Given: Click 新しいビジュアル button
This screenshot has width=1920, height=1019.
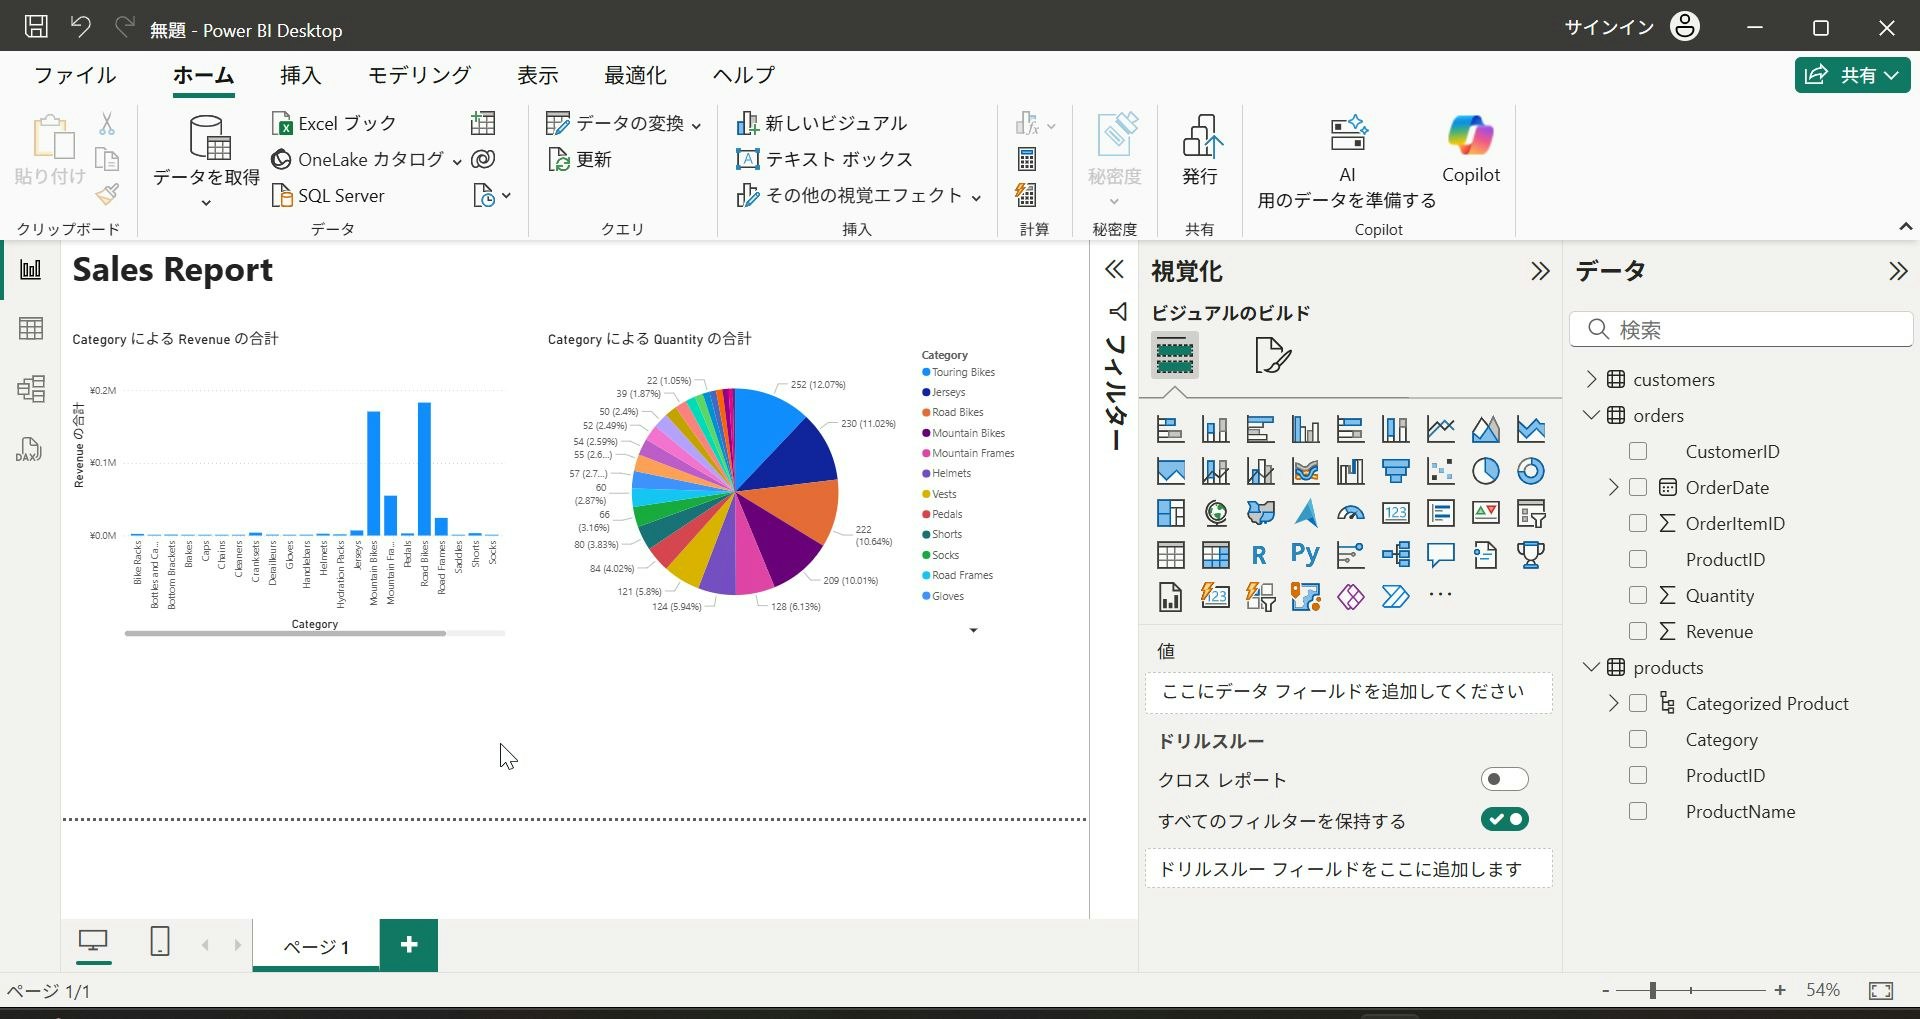Looking at the screenshot, I should (821, 123).
